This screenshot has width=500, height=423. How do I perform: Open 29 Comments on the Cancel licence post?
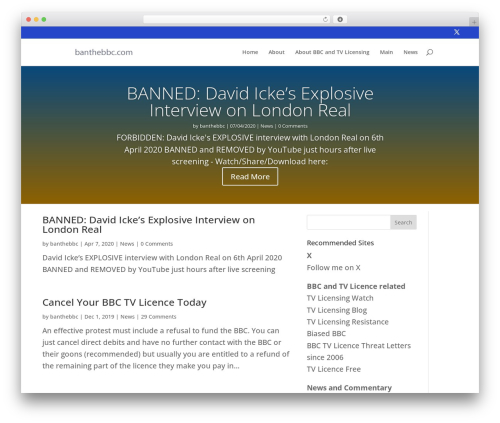tap(159, 317)
